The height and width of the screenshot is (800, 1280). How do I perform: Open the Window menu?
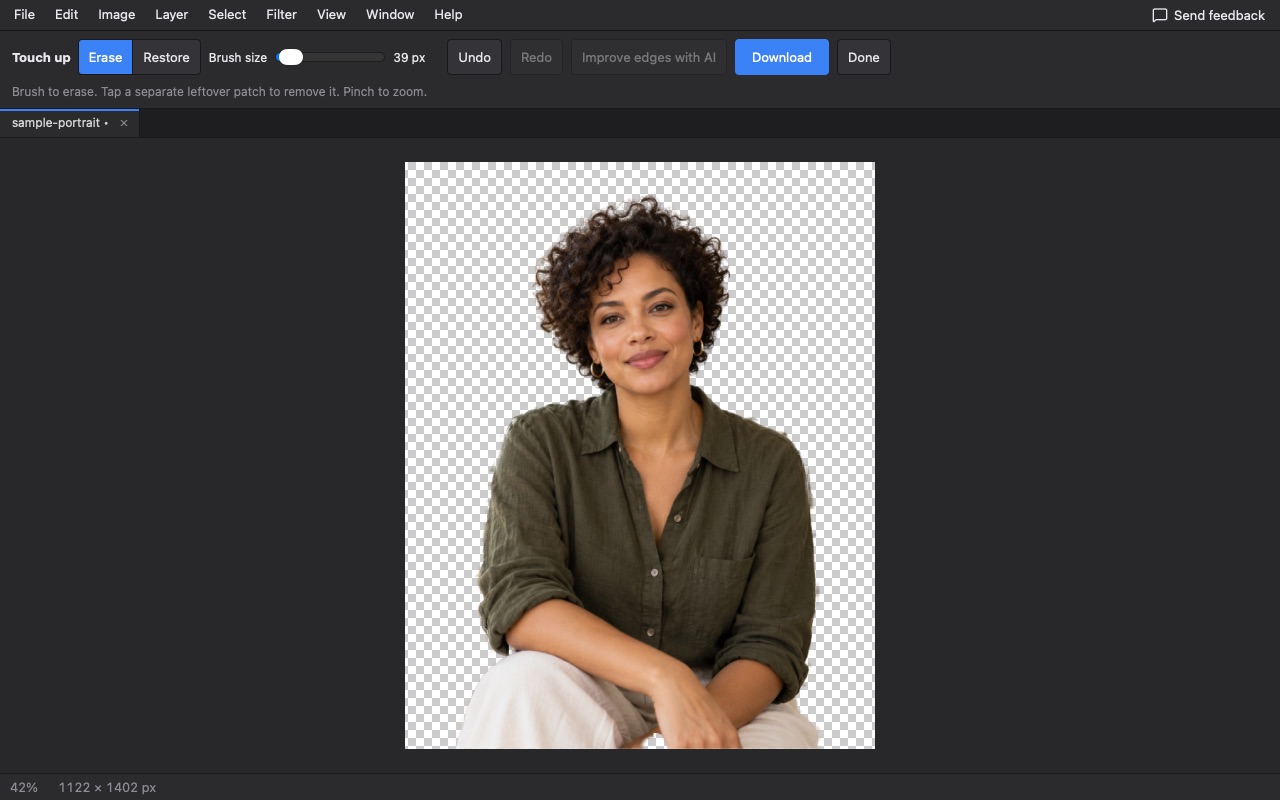[x=390, y=14]
